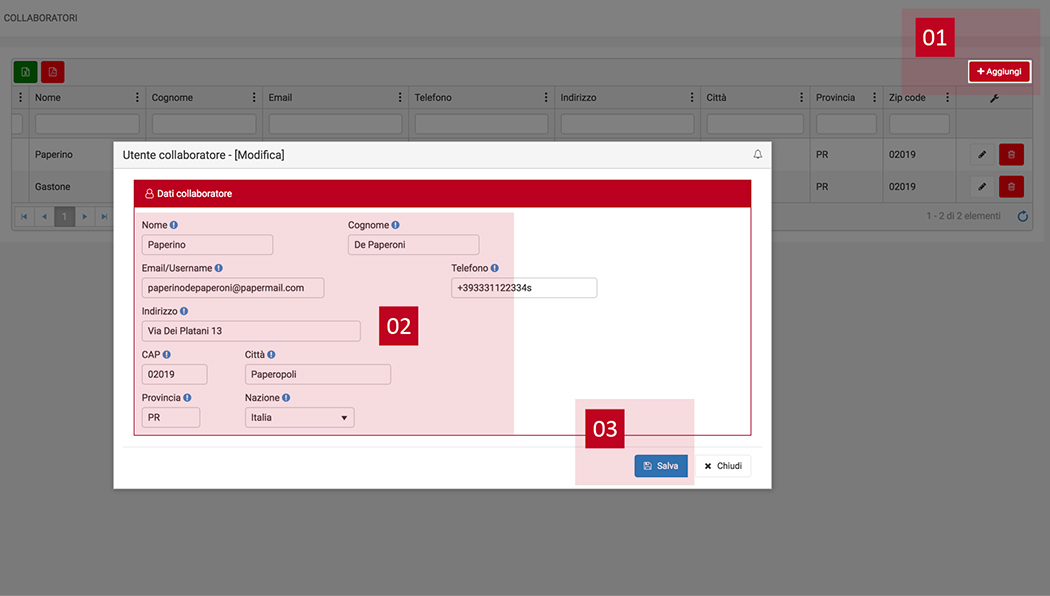Click the bell icon in the dialog header
Image resolution: width=1050 pixels, height=596 pixels.
coord(757,155)
